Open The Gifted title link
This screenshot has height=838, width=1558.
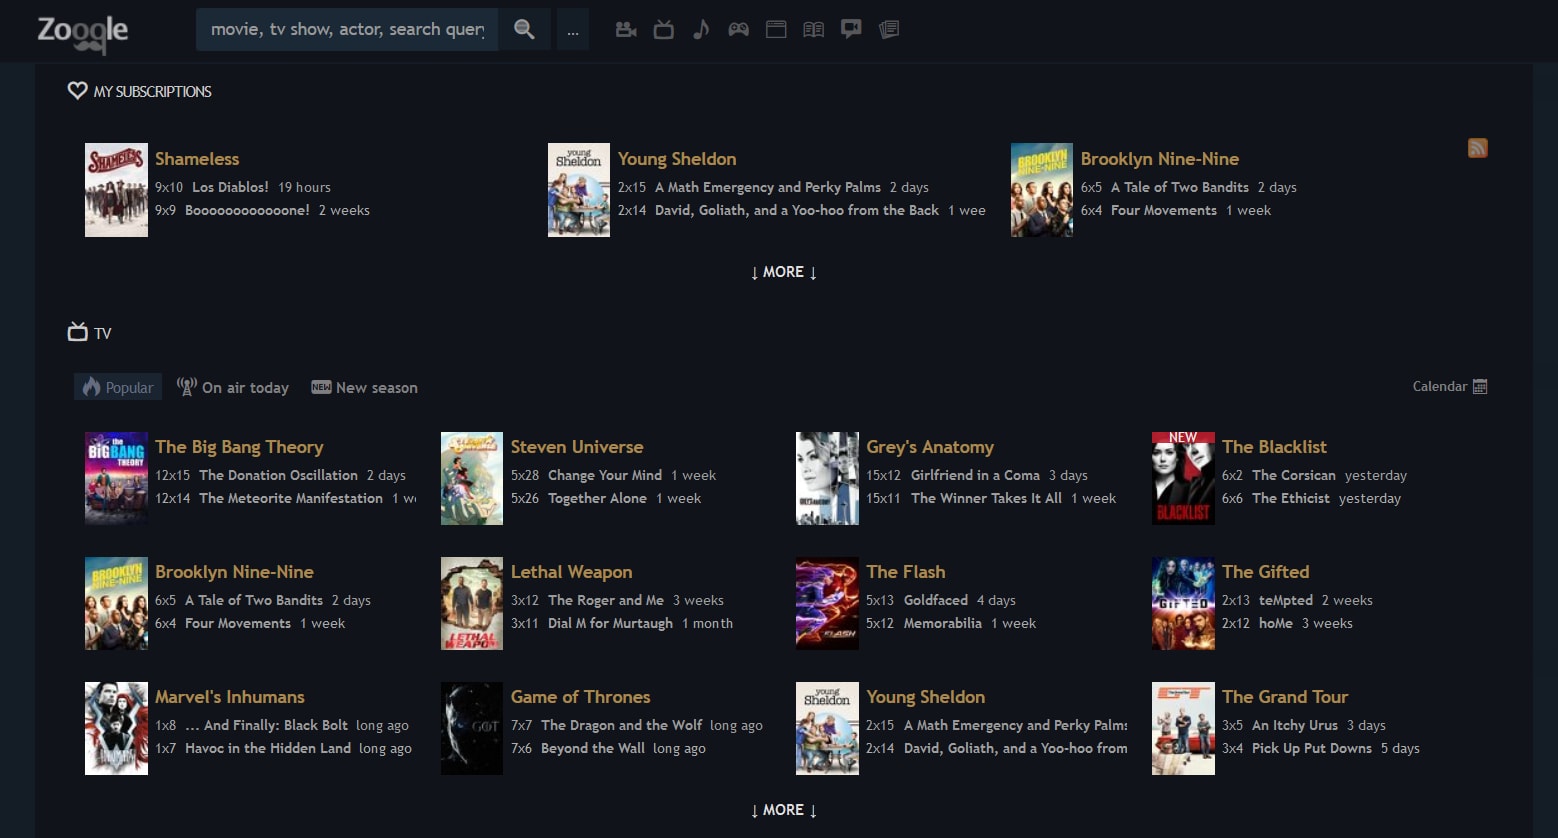click(x=1265, y=572)
